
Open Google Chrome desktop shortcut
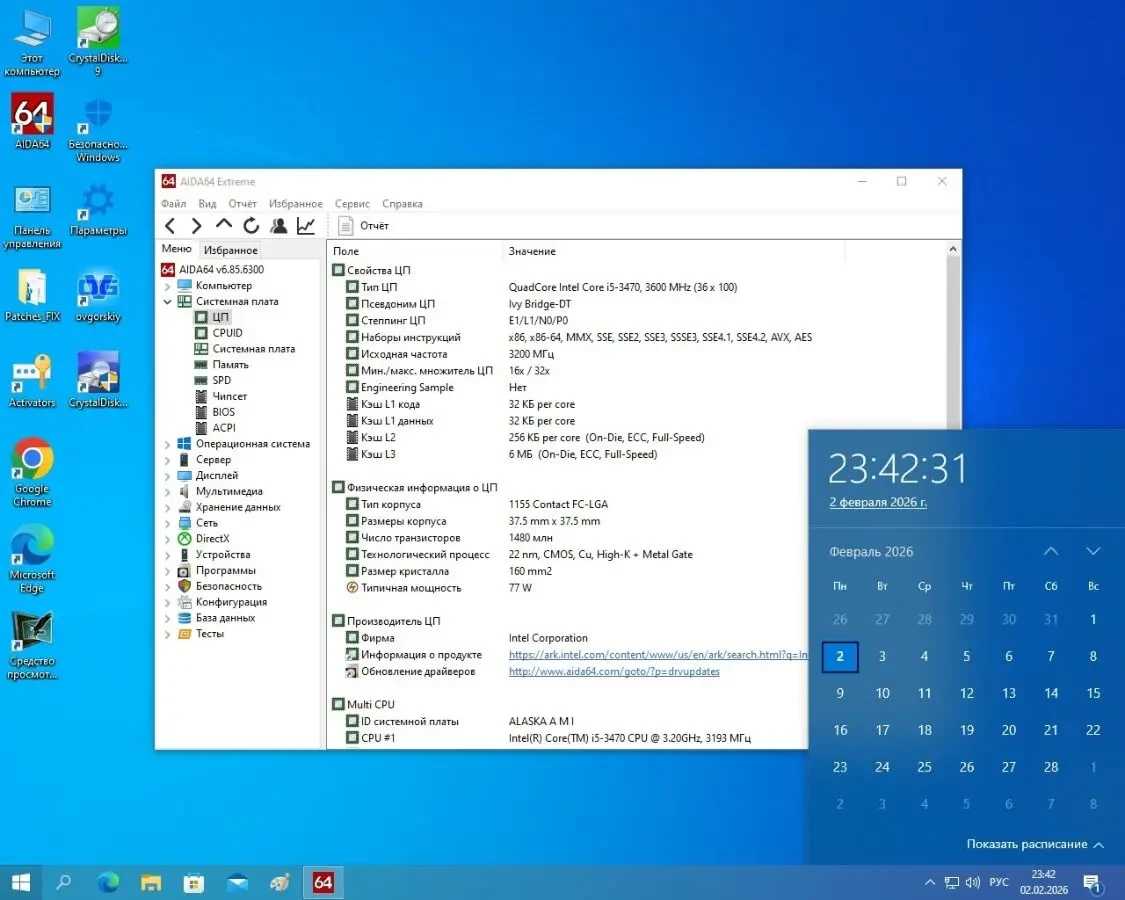(x=32, y=472)
